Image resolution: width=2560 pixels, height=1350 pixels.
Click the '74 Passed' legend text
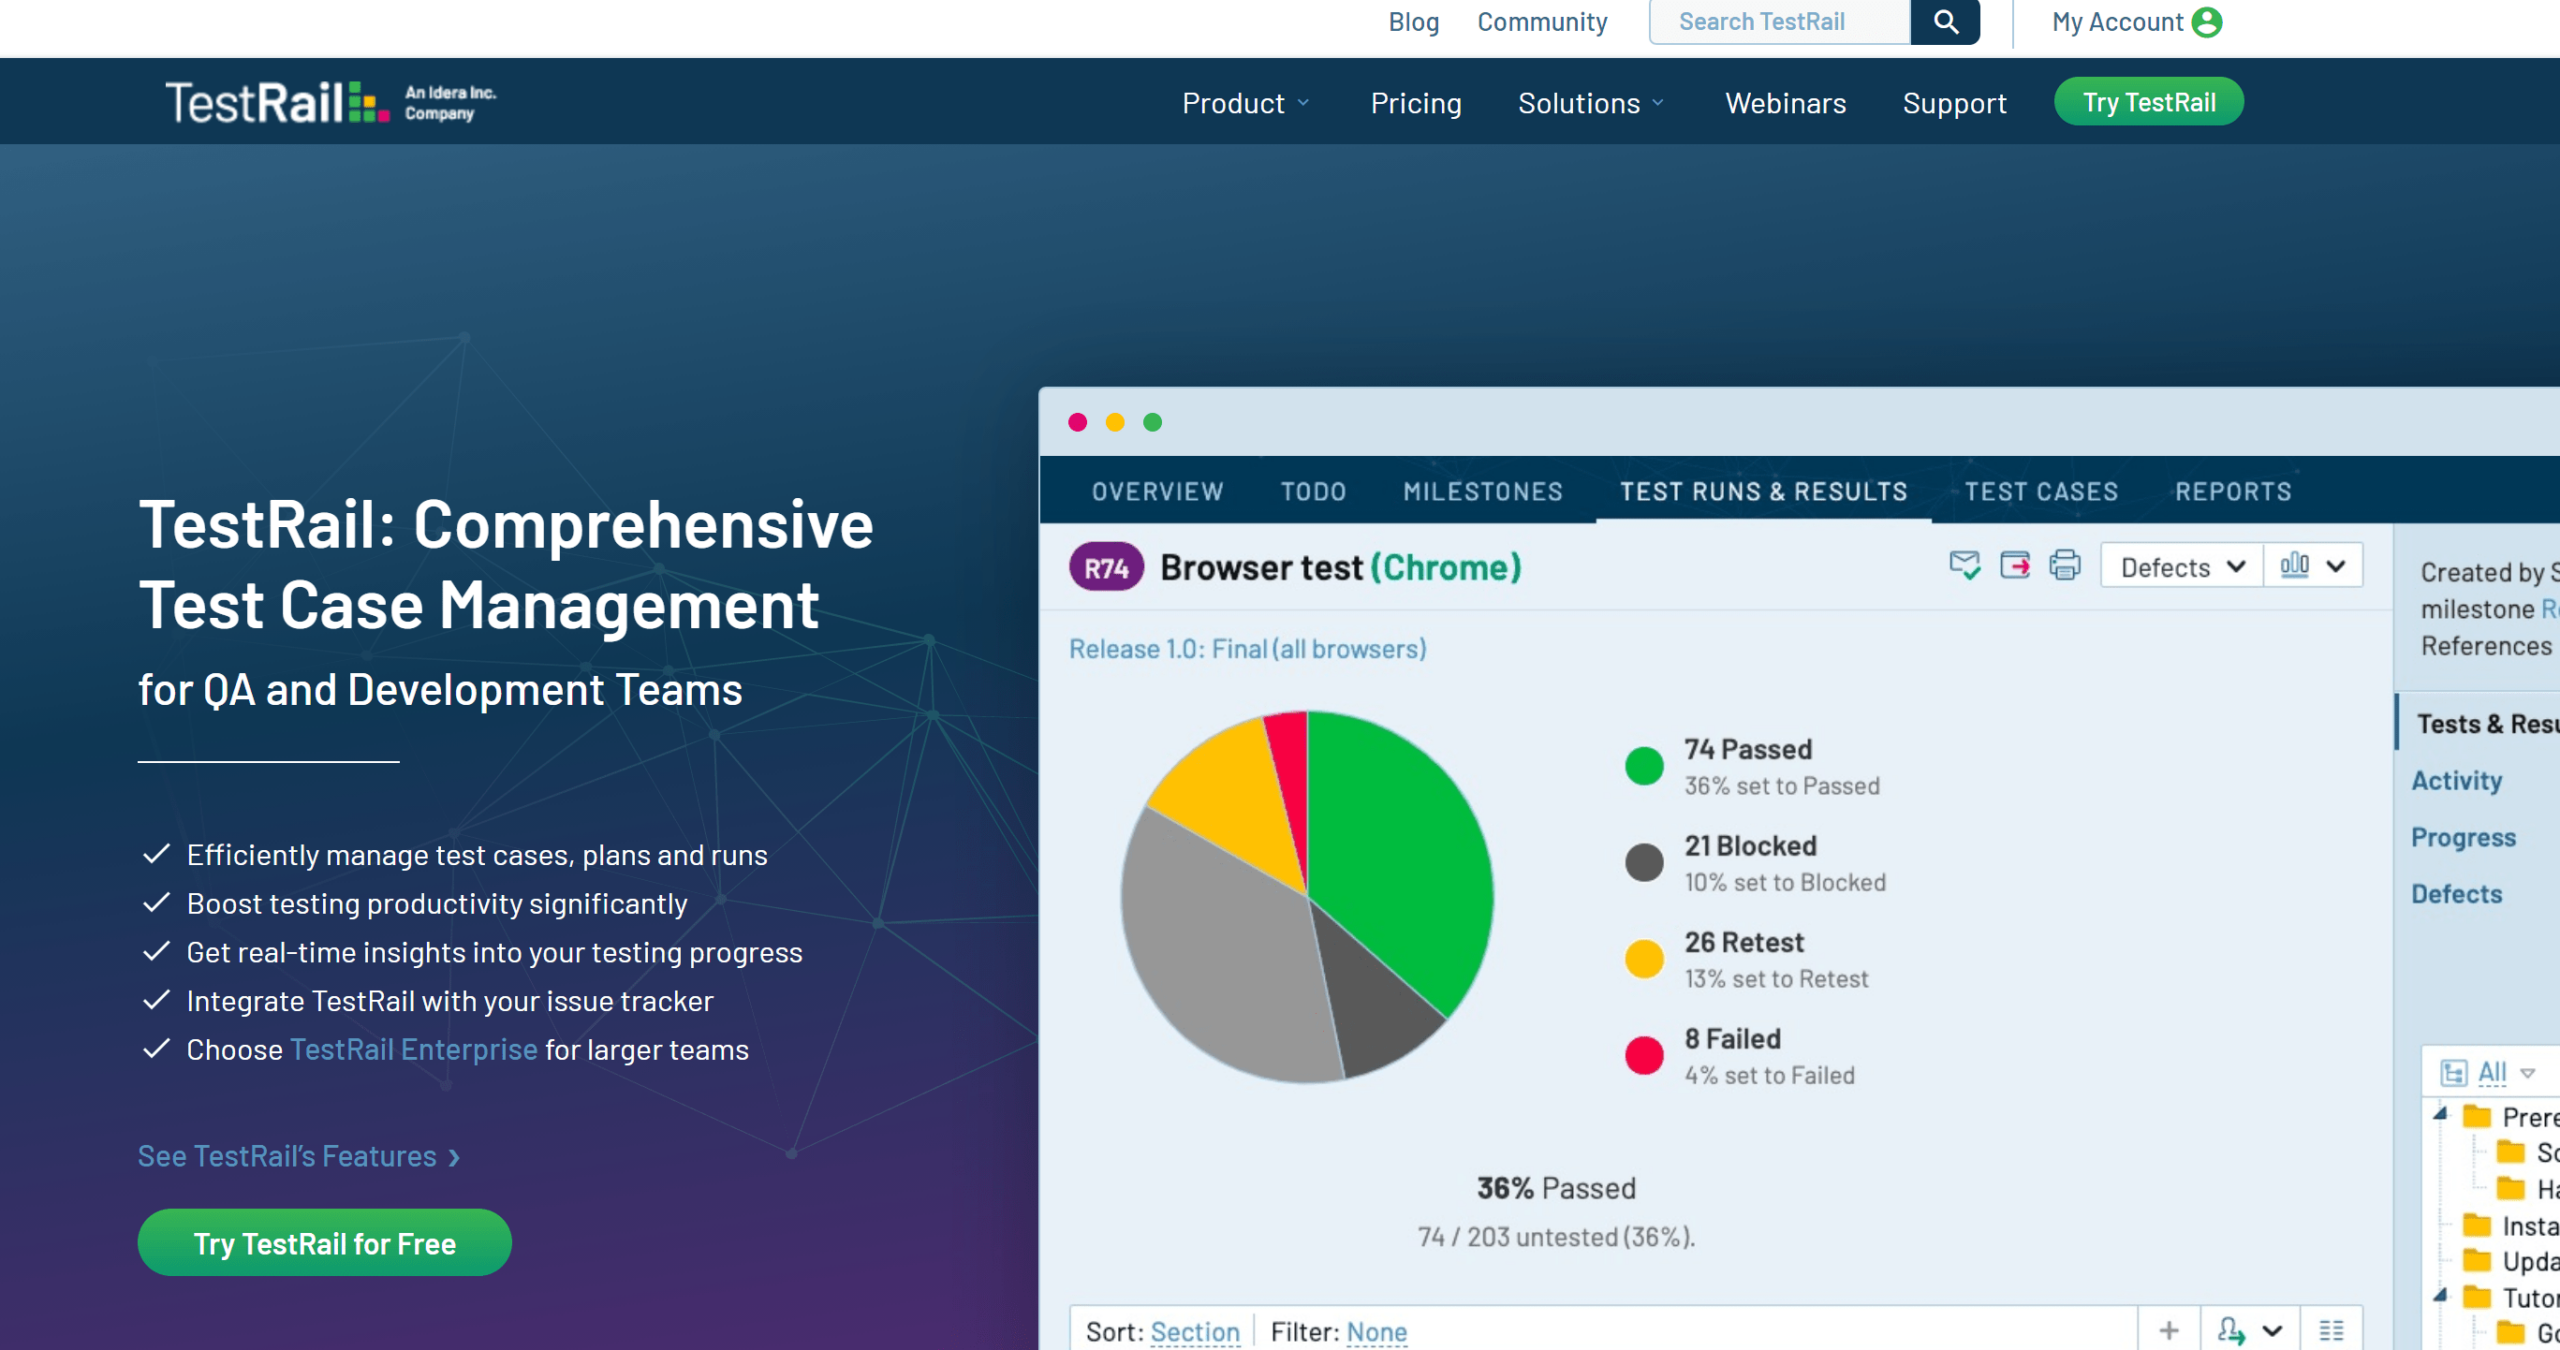click(1747, 750)
